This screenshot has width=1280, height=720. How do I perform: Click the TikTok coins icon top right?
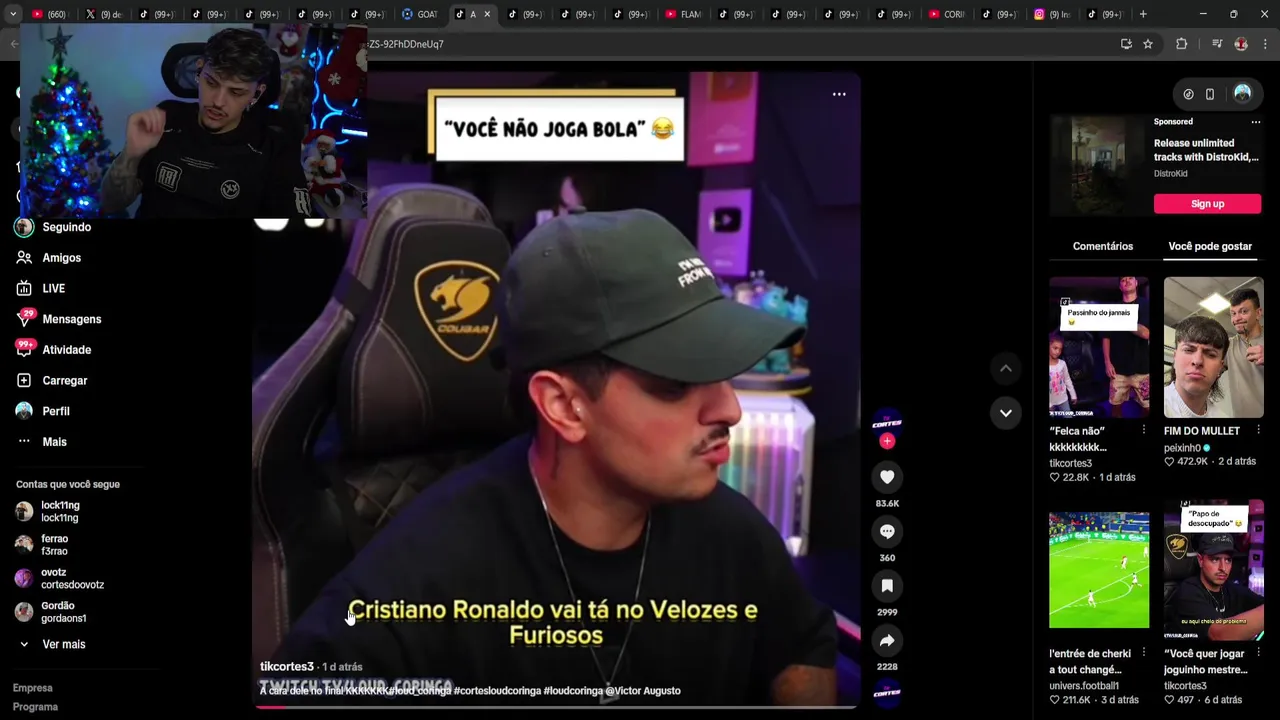click(1188, 94)
